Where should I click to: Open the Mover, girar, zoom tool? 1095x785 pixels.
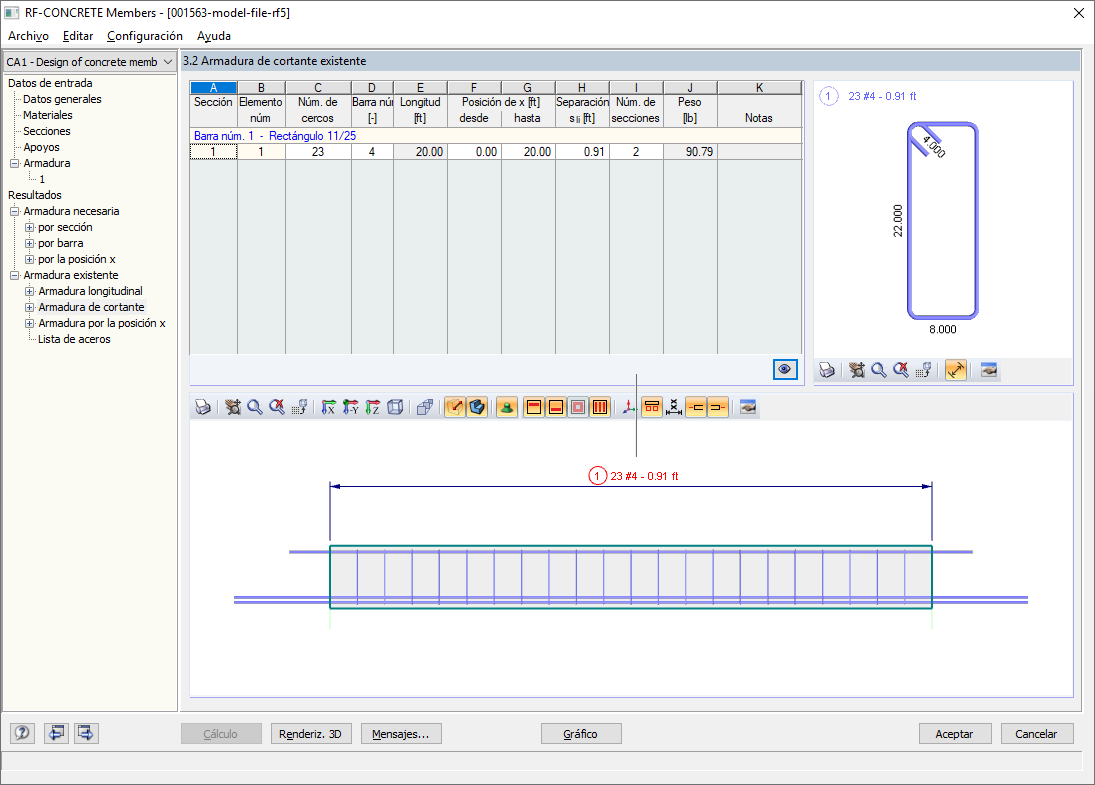click(x=233, y=407)
